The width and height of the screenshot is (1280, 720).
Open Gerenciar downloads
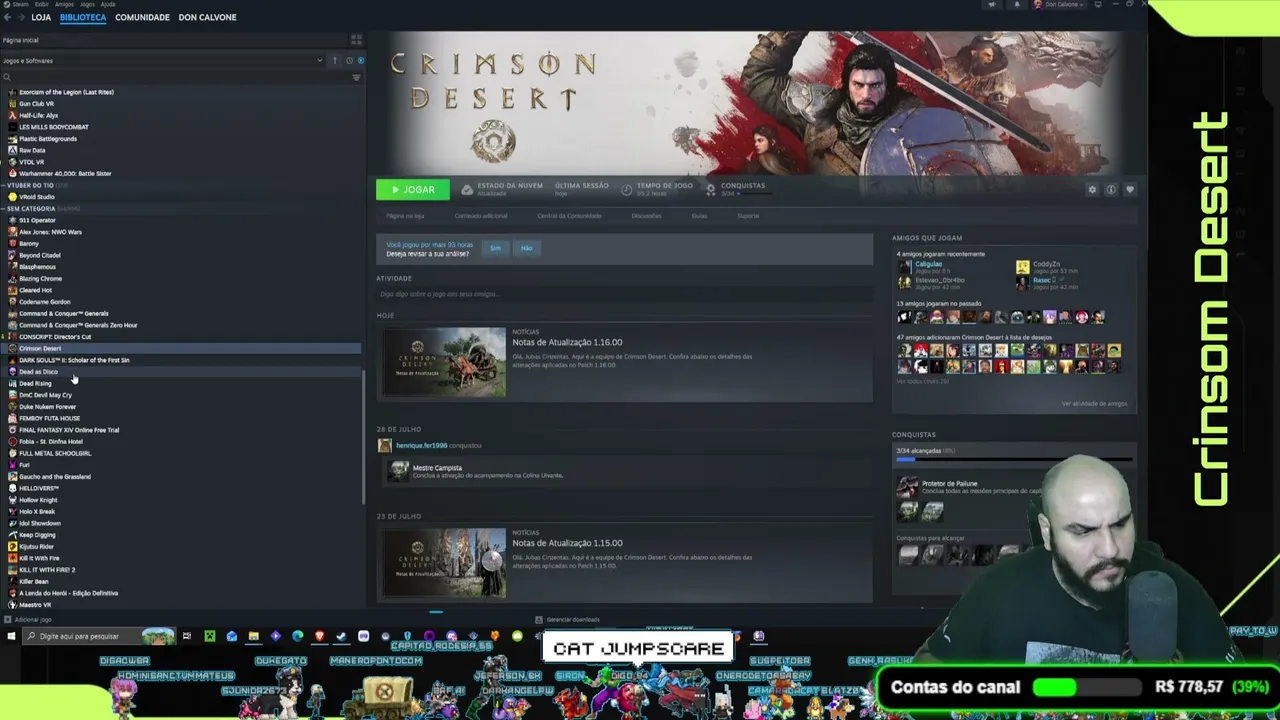(x=568, y=620)
